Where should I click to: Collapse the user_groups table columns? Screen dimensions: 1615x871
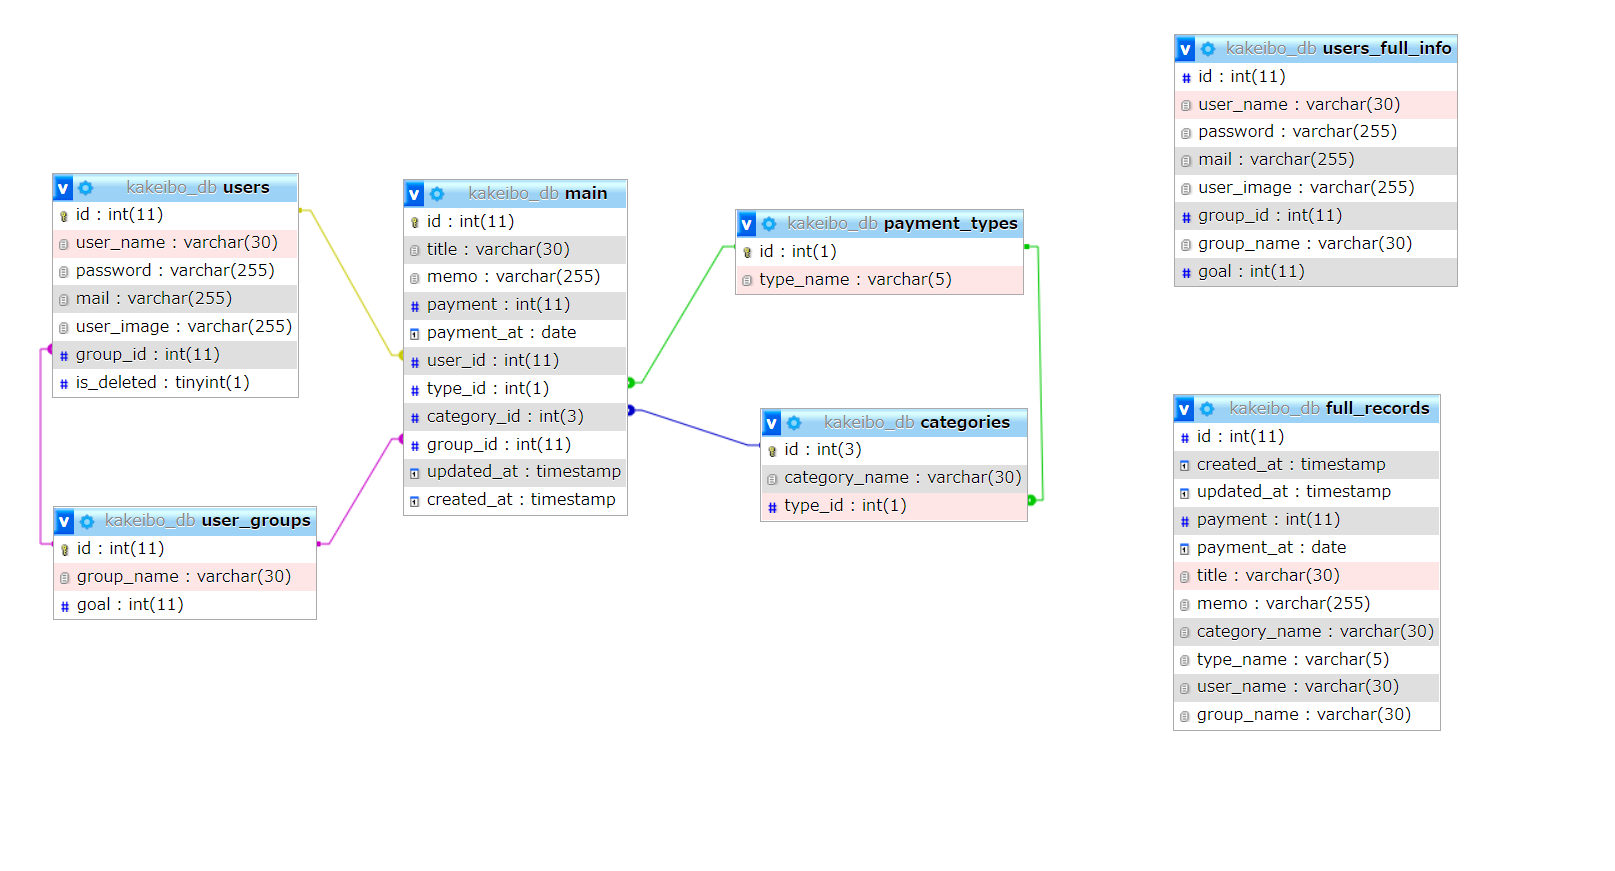tap(65, 521)
